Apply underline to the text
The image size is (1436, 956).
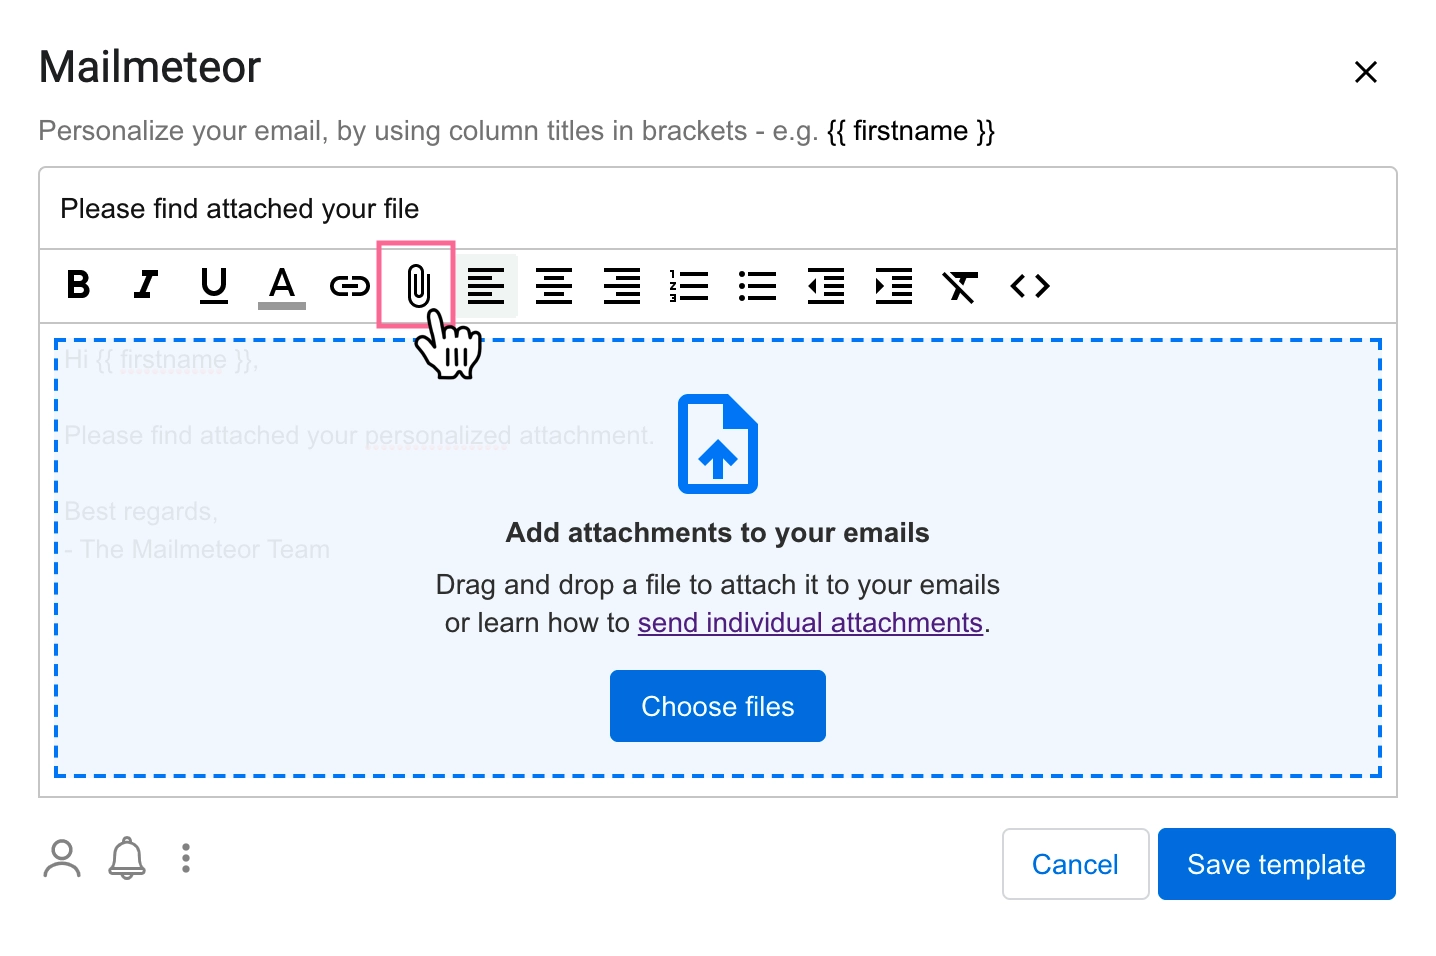213,286
